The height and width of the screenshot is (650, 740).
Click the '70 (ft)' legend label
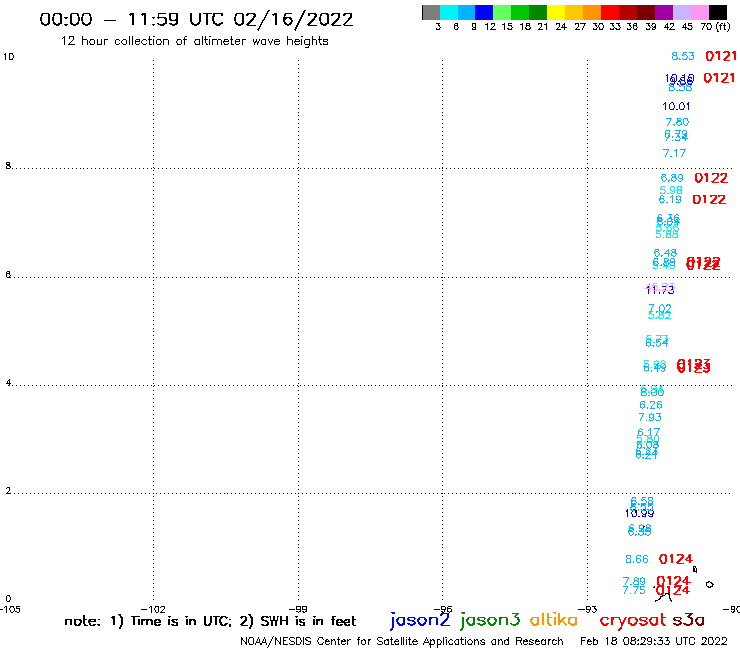point(715,27)
